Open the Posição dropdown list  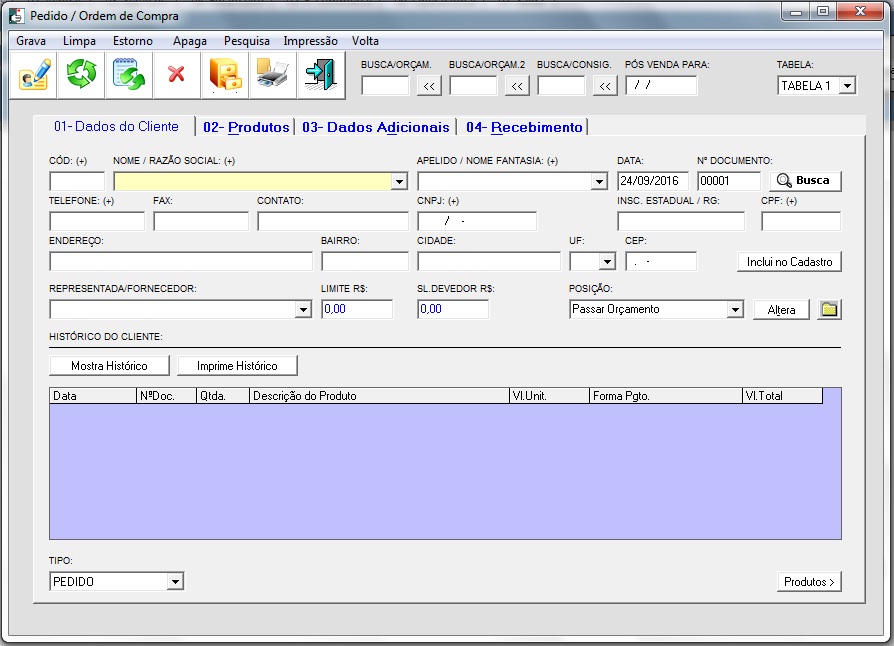coord(735,310)
